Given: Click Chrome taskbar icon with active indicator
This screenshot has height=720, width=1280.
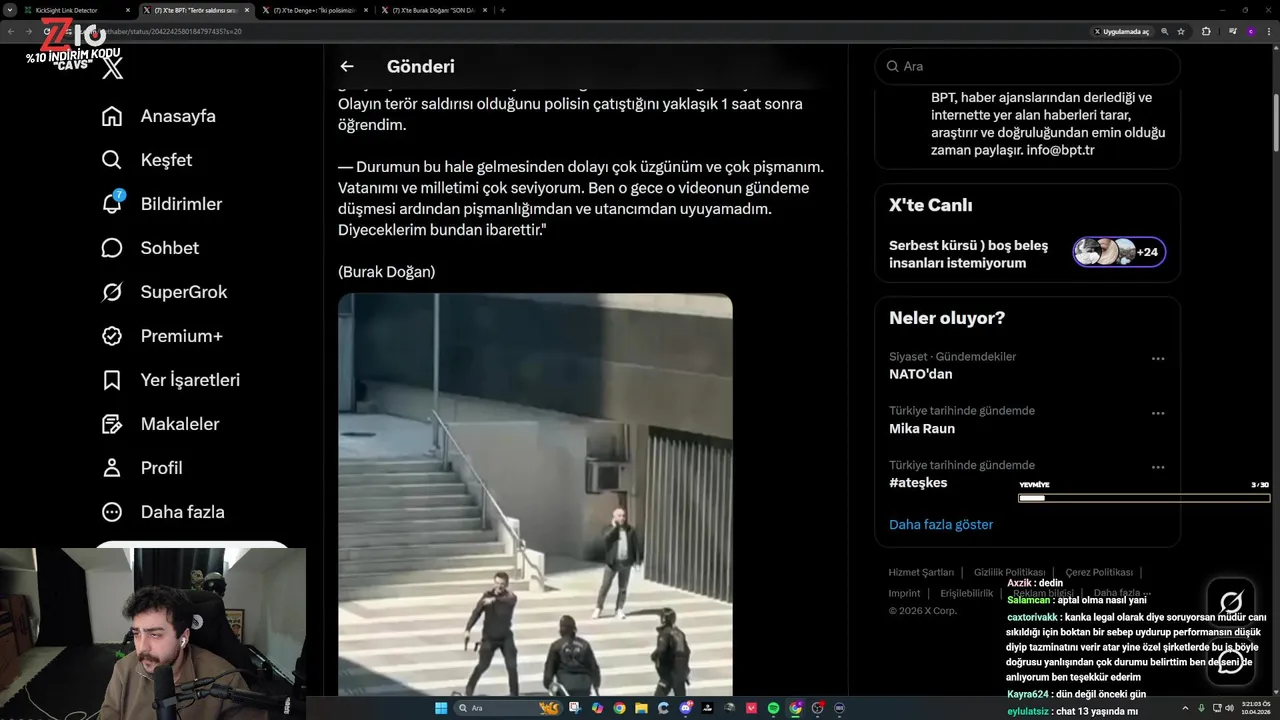Looking at the screenshot, I should (x=795, y=708).
